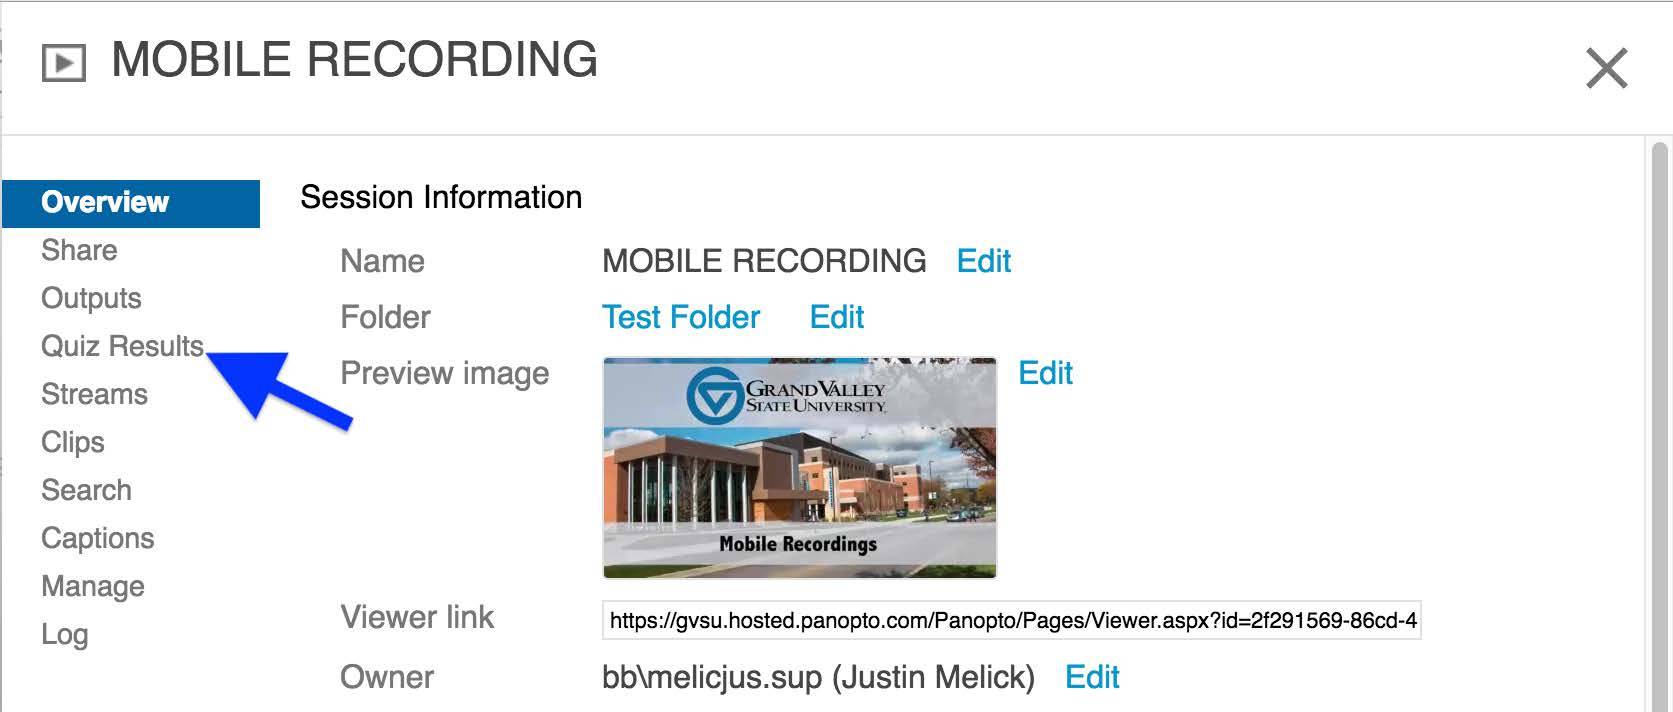Edit the session name

[x=983, y=261]
